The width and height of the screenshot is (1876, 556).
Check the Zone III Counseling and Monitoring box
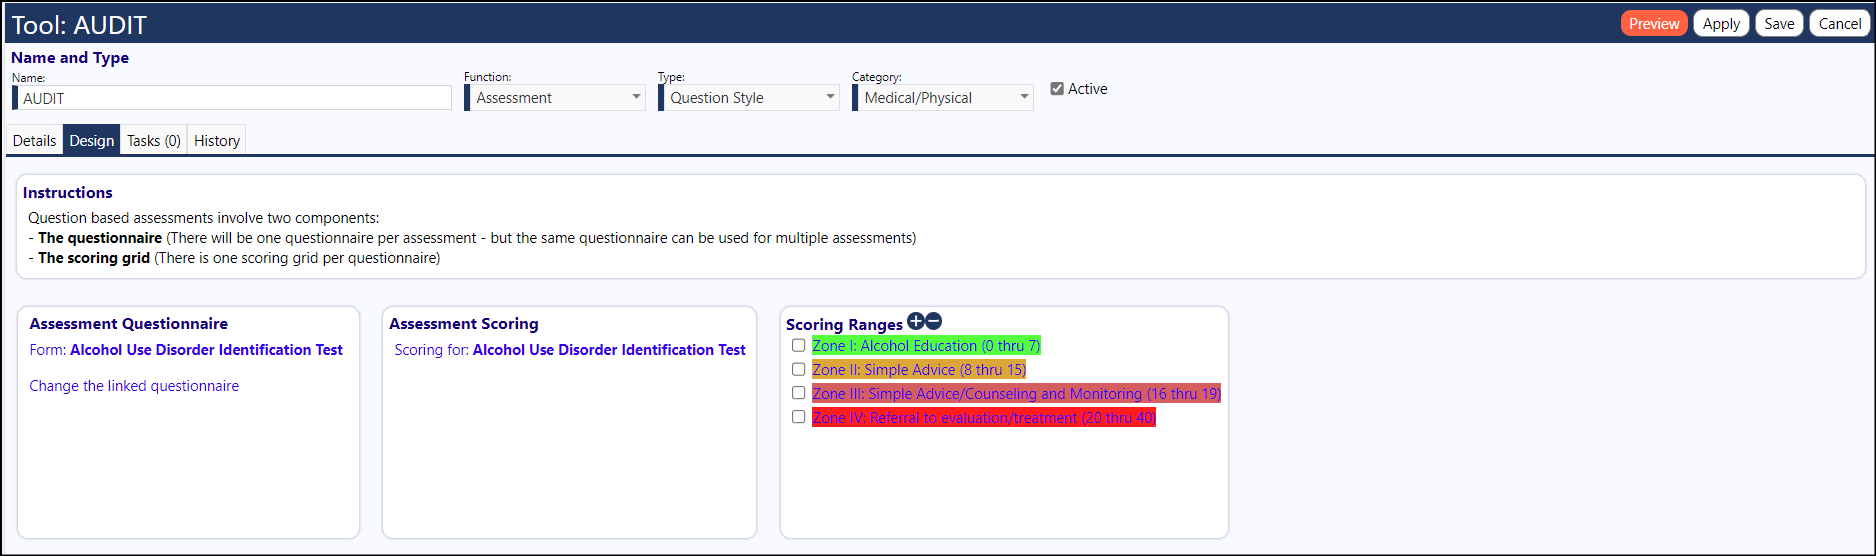click(x=798, y=393)
